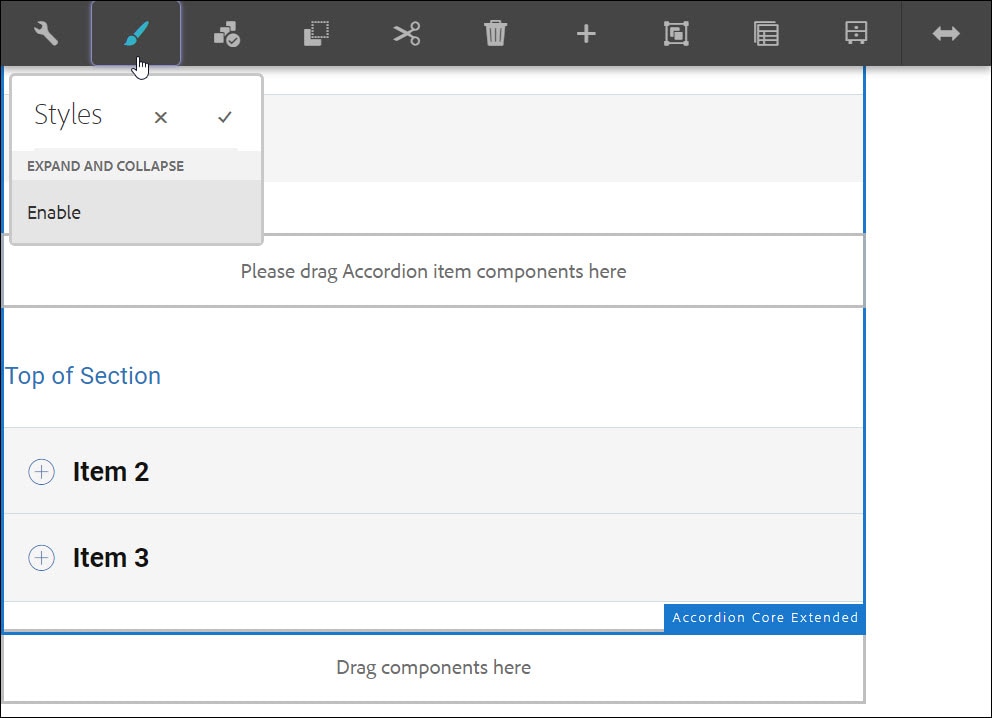992x718 pixels.
Task: Click the Top of Section link
Action: [82, 376]
